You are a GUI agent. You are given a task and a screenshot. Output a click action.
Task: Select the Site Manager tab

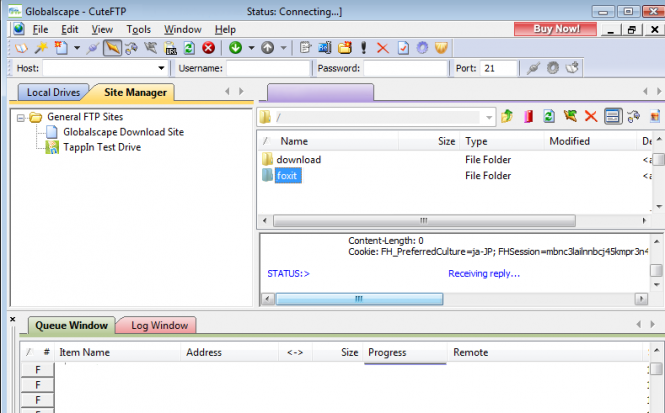coord(135,92)
